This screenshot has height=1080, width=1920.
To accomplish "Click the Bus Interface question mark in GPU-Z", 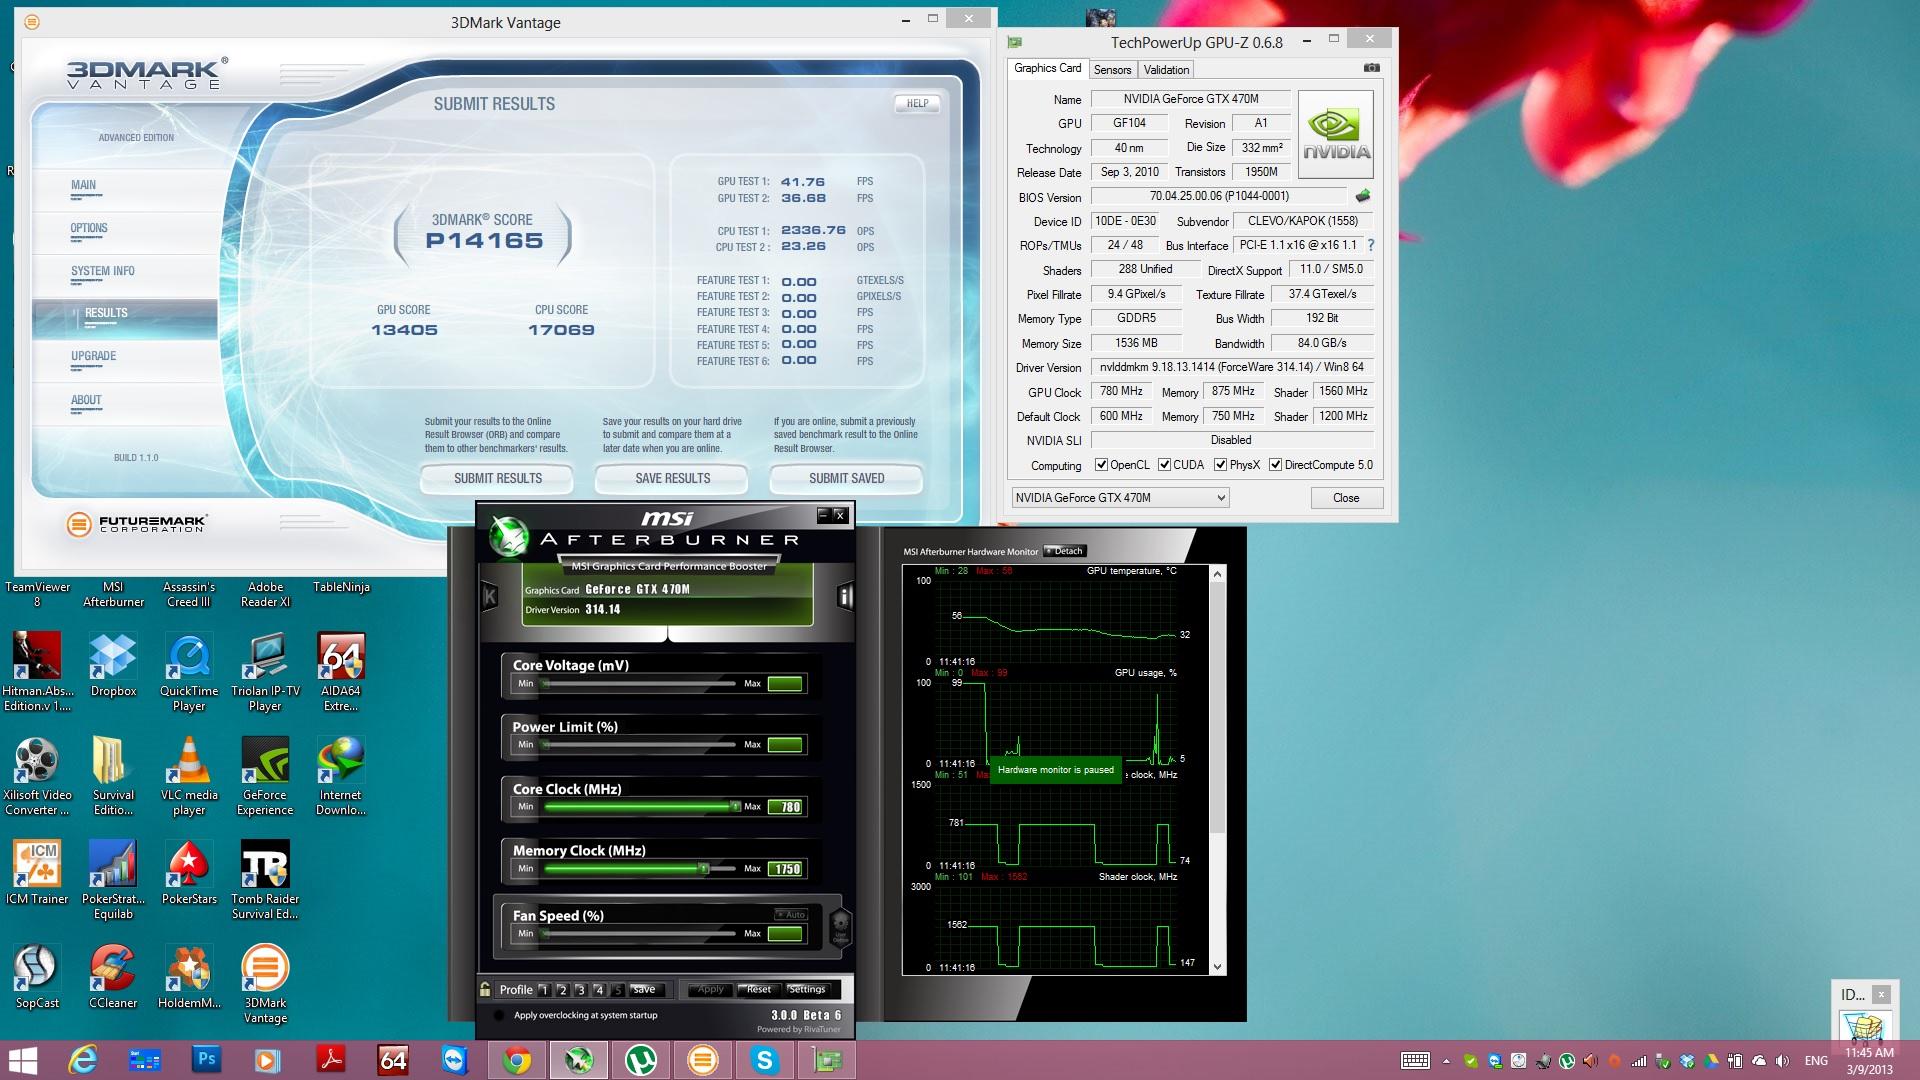I will 1370,245.
